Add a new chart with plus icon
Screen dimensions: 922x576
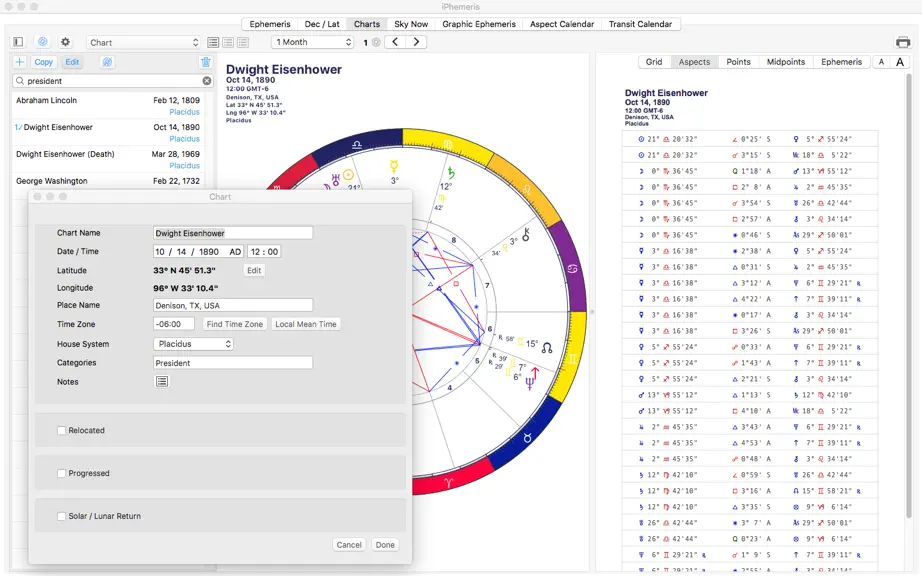(x=19, y=62)
